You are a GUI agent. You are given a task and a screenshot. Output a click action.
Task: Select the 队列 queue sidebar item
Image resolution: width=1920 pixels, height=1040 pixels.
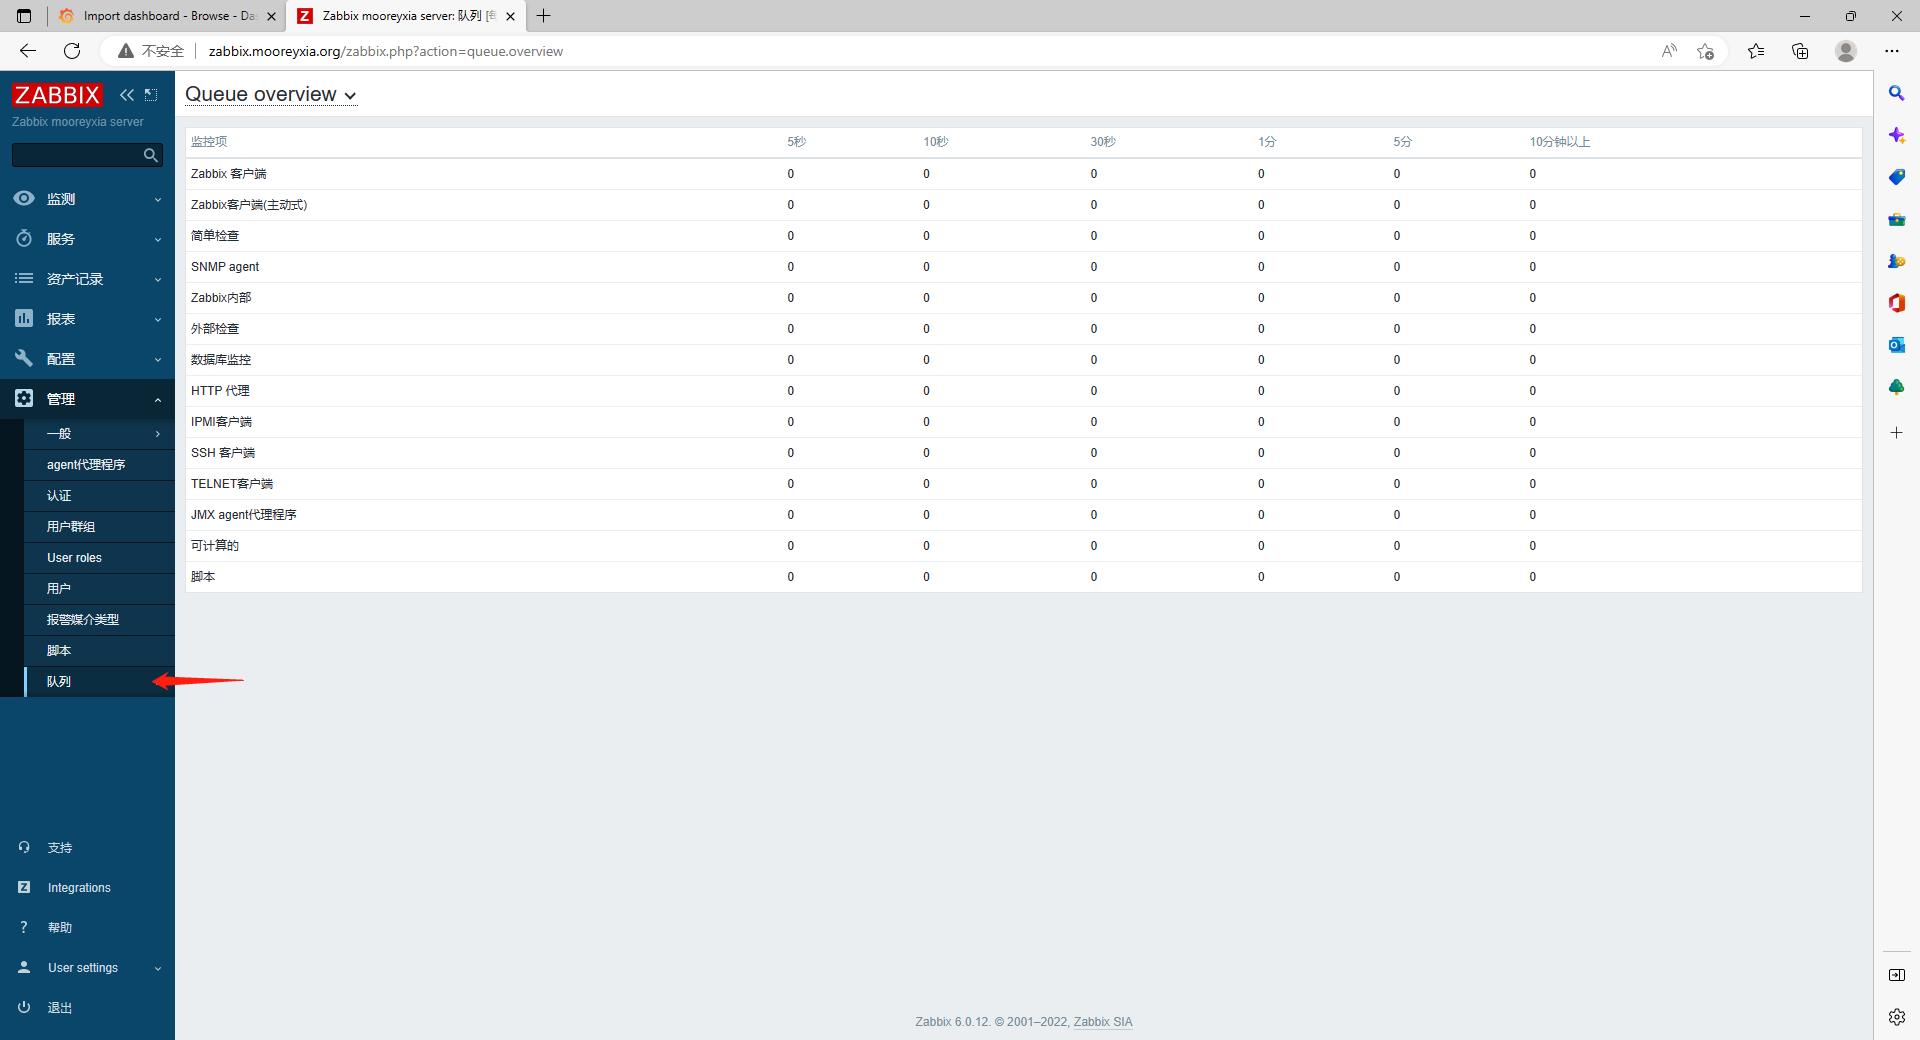[x=99, y=682]
